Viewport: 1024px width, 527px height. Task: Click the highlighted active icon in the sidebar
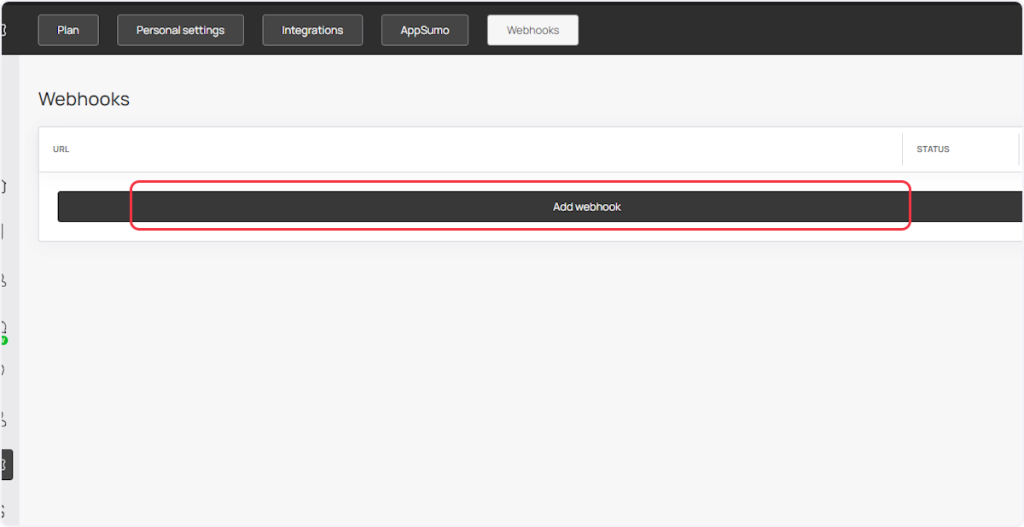[6, 464]
